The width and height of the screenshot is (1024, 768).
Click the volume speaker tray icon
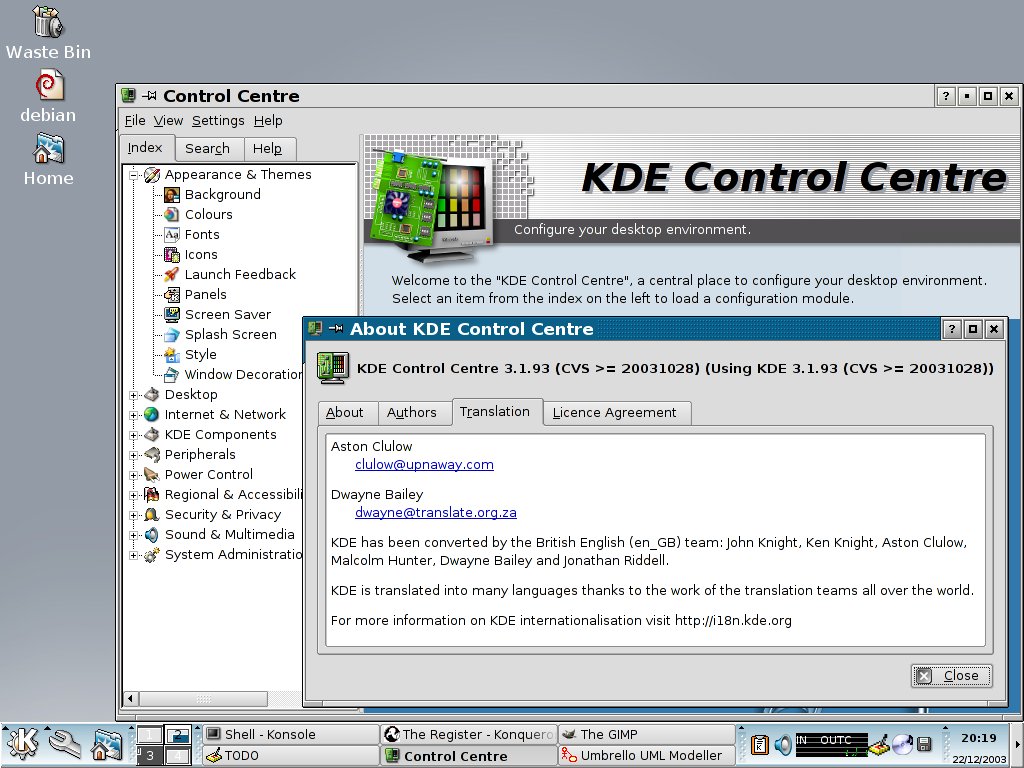[782, 744]
